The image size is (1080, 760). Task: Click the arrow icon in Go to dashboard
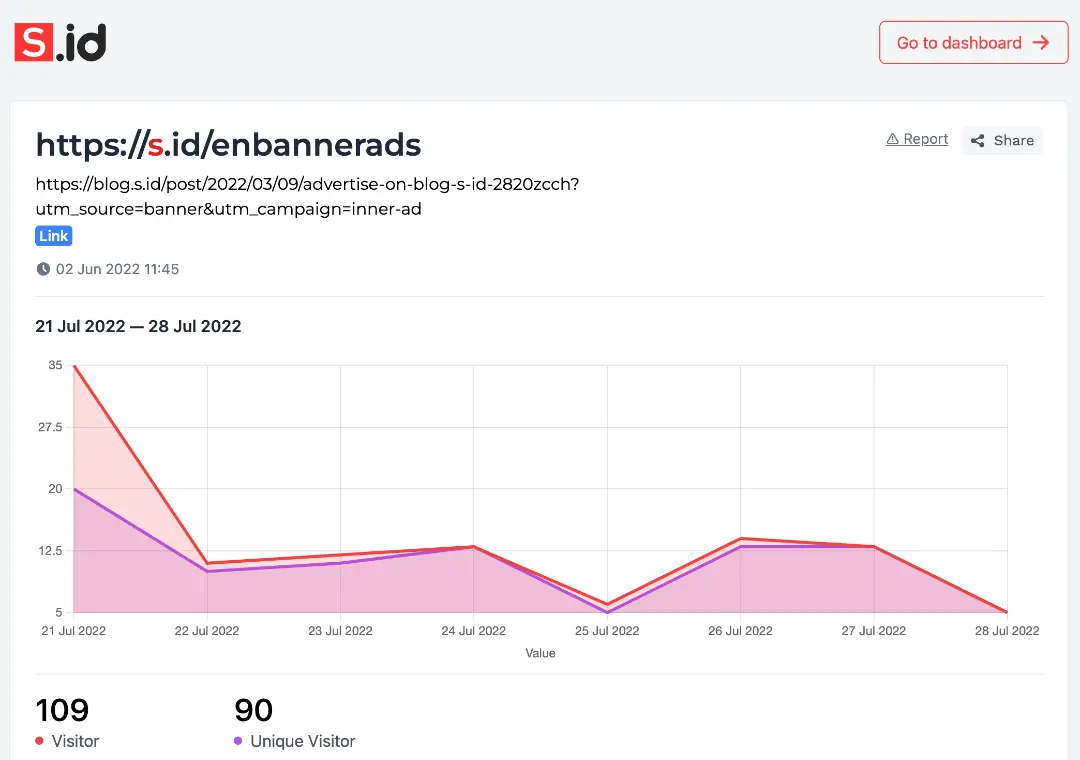1041,43
